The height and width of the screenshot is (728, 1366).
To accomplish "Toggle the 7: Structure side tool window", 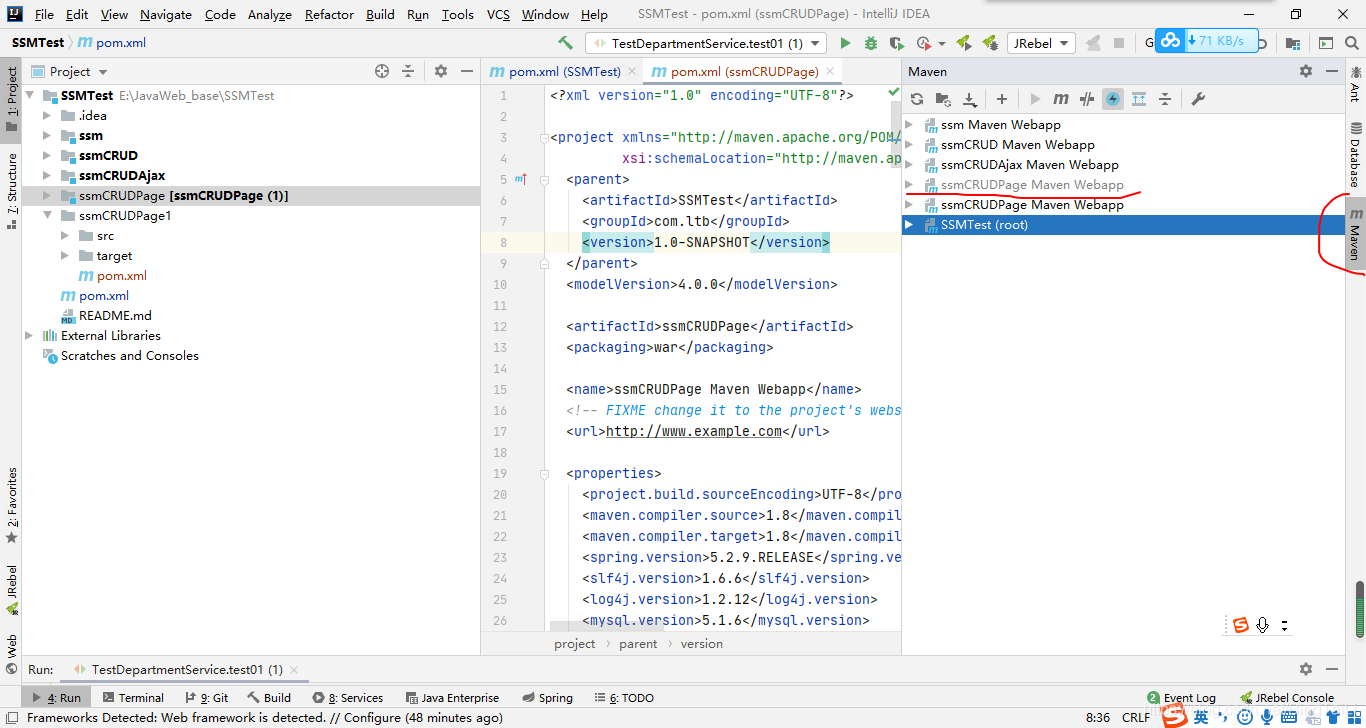I will [x=11, y=189].
